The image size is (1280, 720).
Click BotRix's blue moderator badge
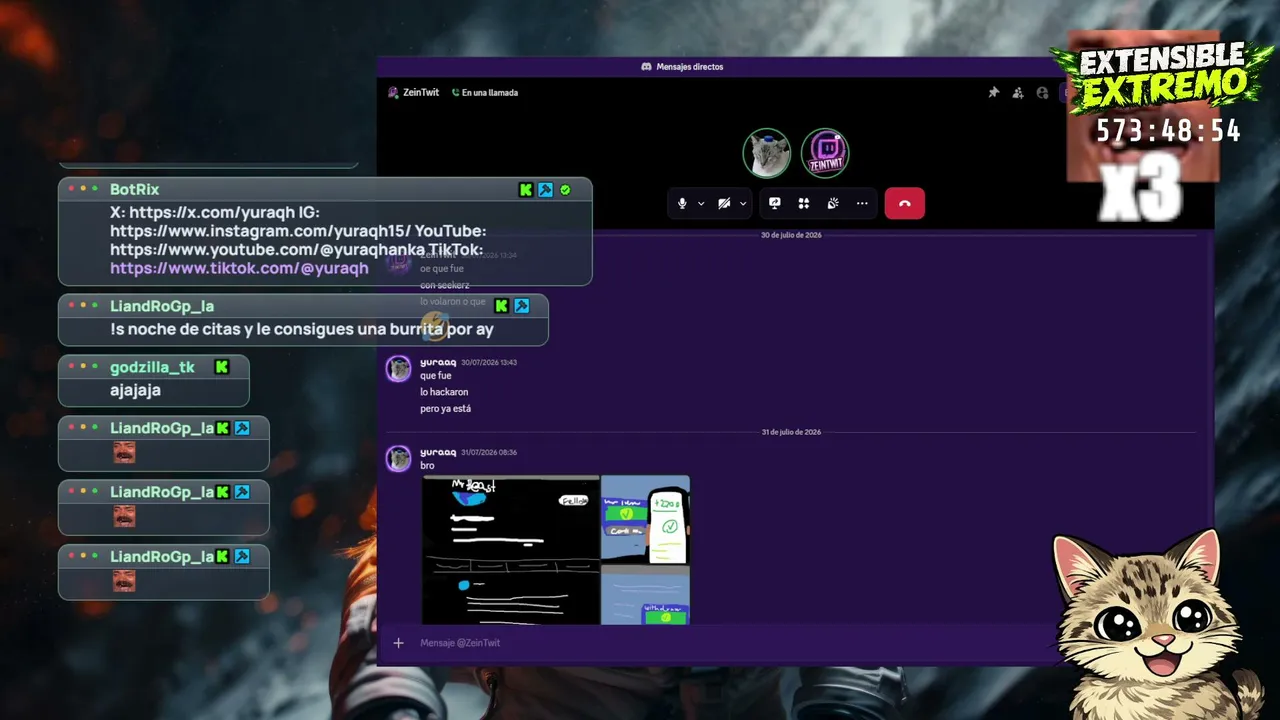click(545, 189)
